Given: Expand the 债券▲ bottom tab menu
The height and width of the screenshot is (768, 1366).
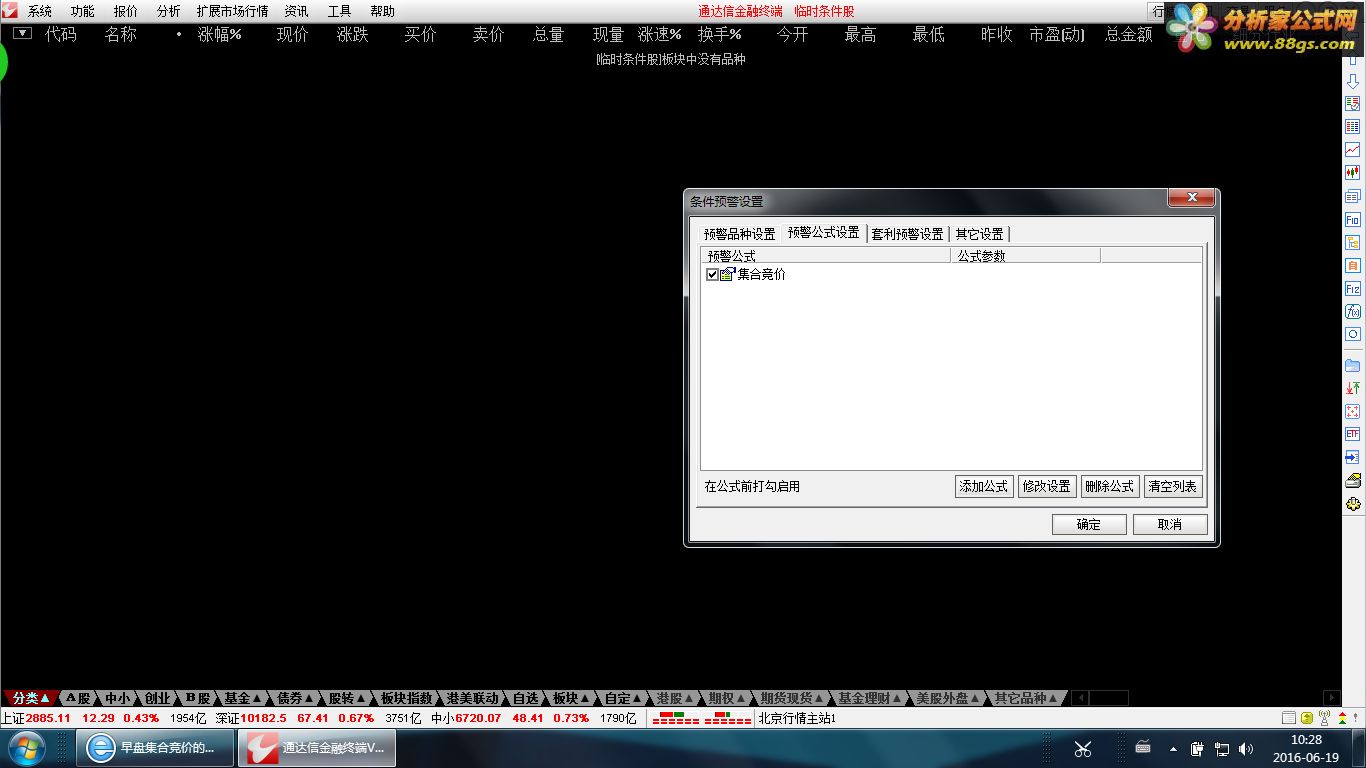Looking at the screenshot, I should point(295,698).
